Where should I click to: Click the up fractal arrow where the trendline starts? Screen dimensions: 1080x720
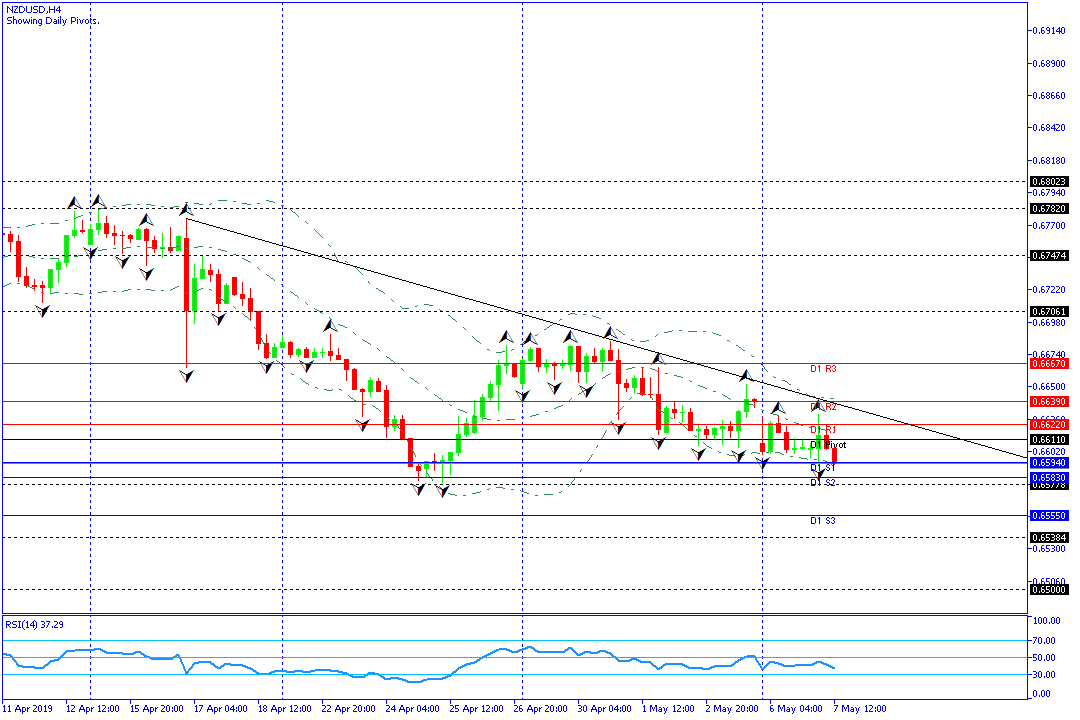pyautogui.click(x=185, y=209)
